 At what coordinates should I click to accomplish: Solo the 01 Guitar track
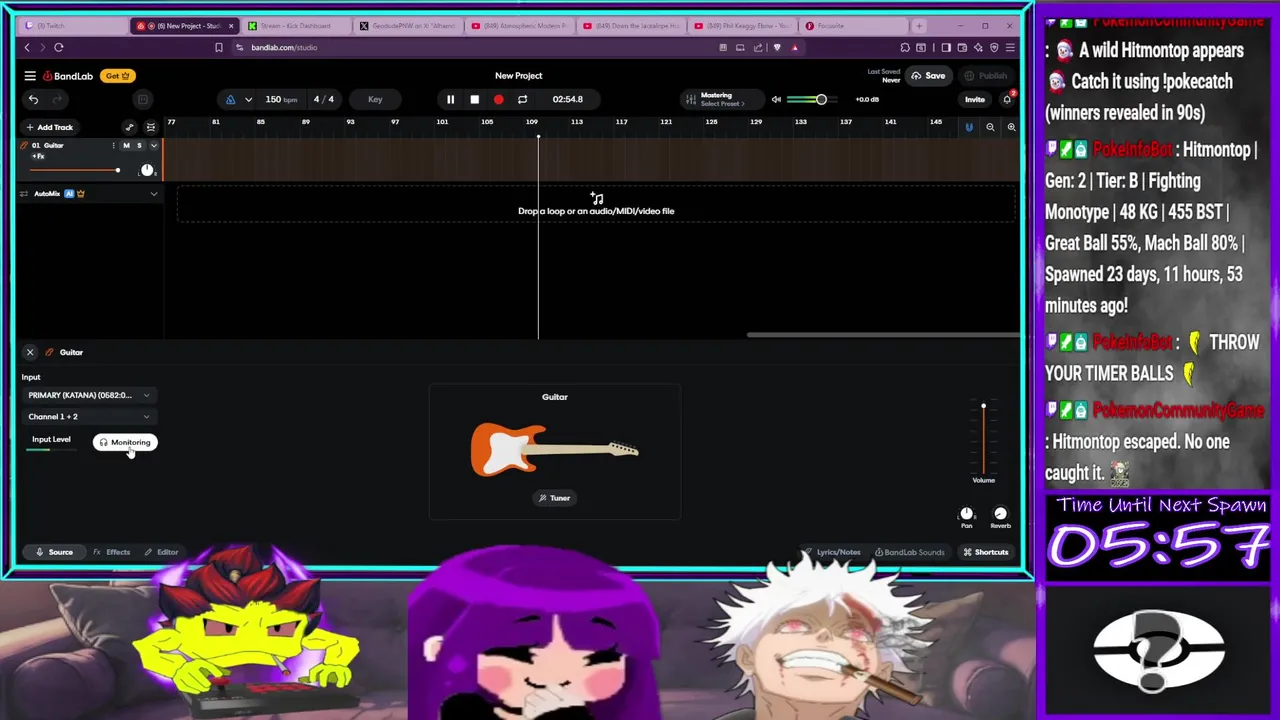pos(139,146)
